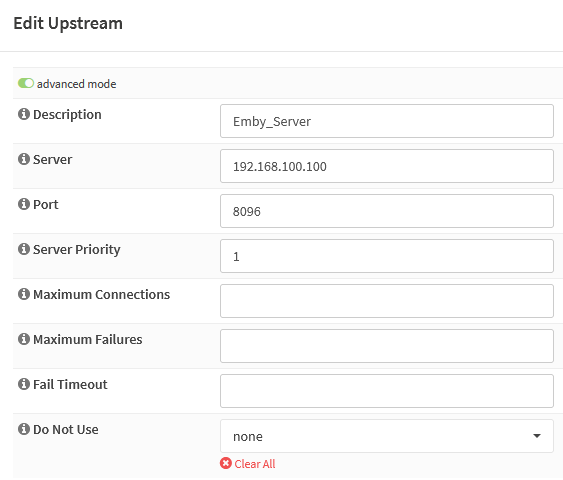Click the Server Priority input field

tap(387, 256)
